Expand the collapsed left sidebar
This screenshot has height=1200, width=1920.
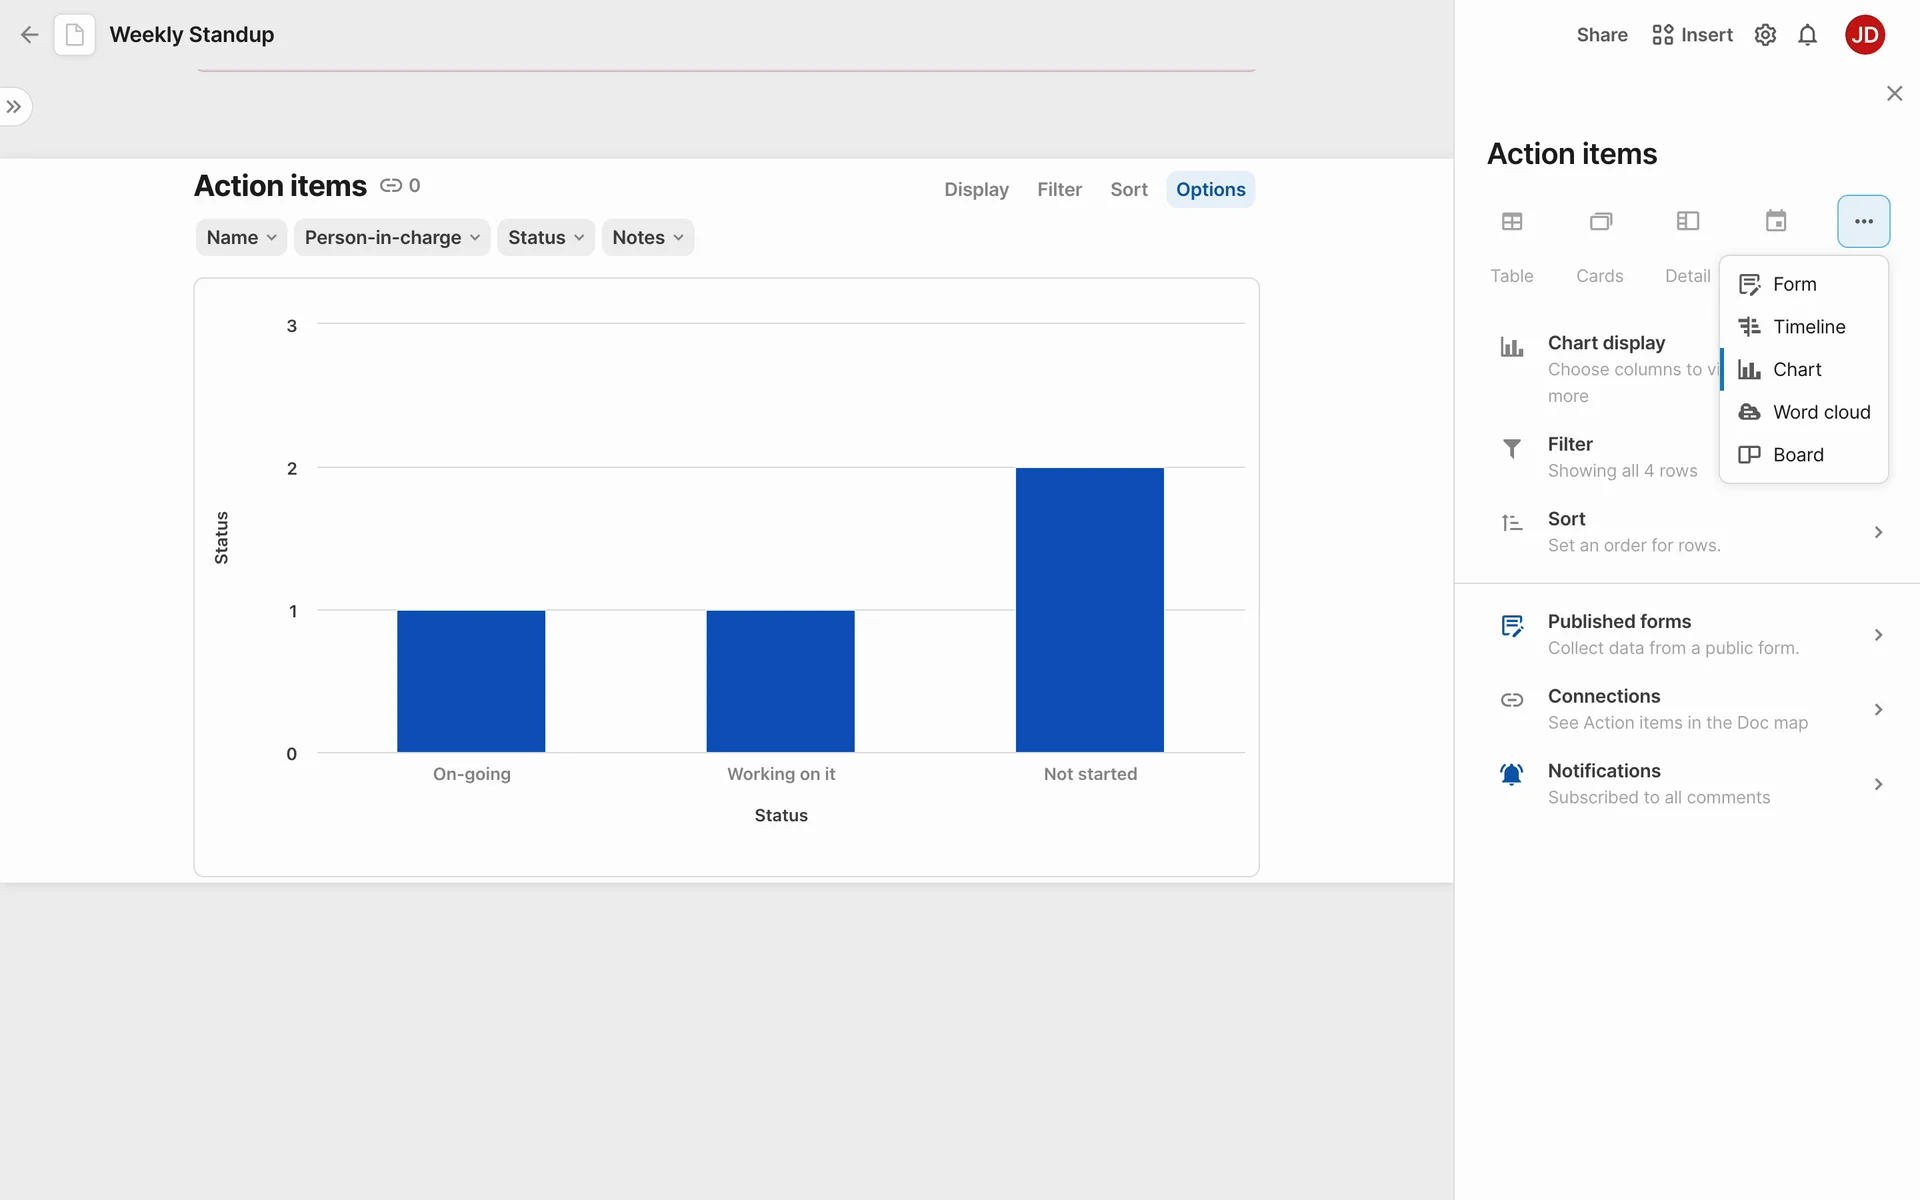tap(14, 107)
